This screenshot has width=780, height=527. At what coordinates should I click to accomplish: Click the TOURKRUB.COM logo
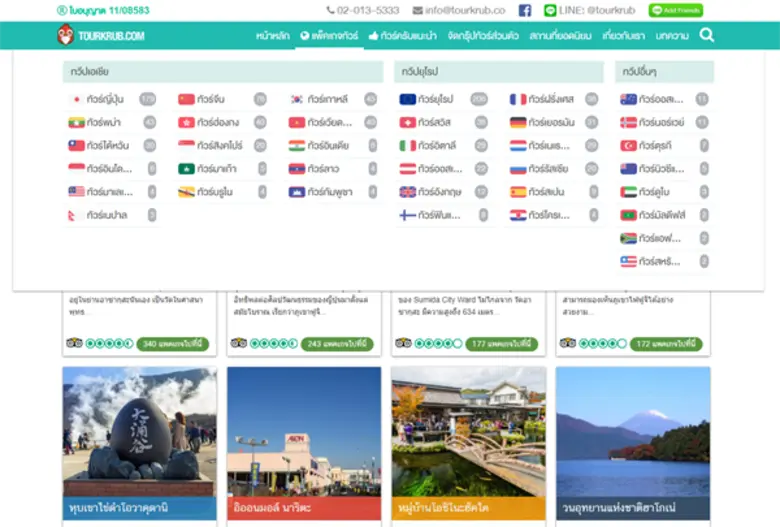(x=101, y=36)
